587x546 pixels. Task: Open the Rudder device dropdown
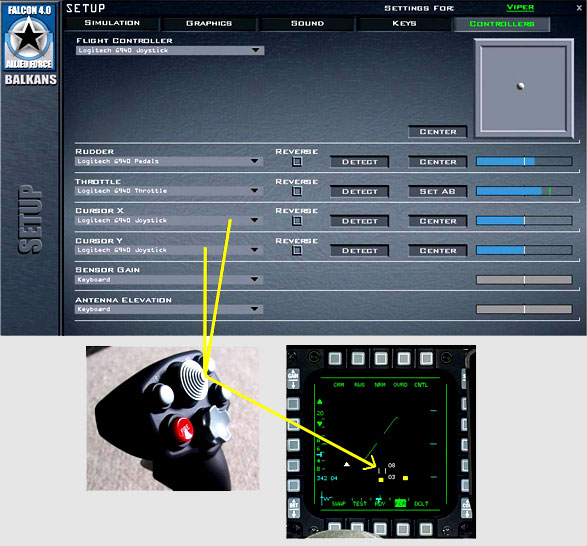[169, 161]
